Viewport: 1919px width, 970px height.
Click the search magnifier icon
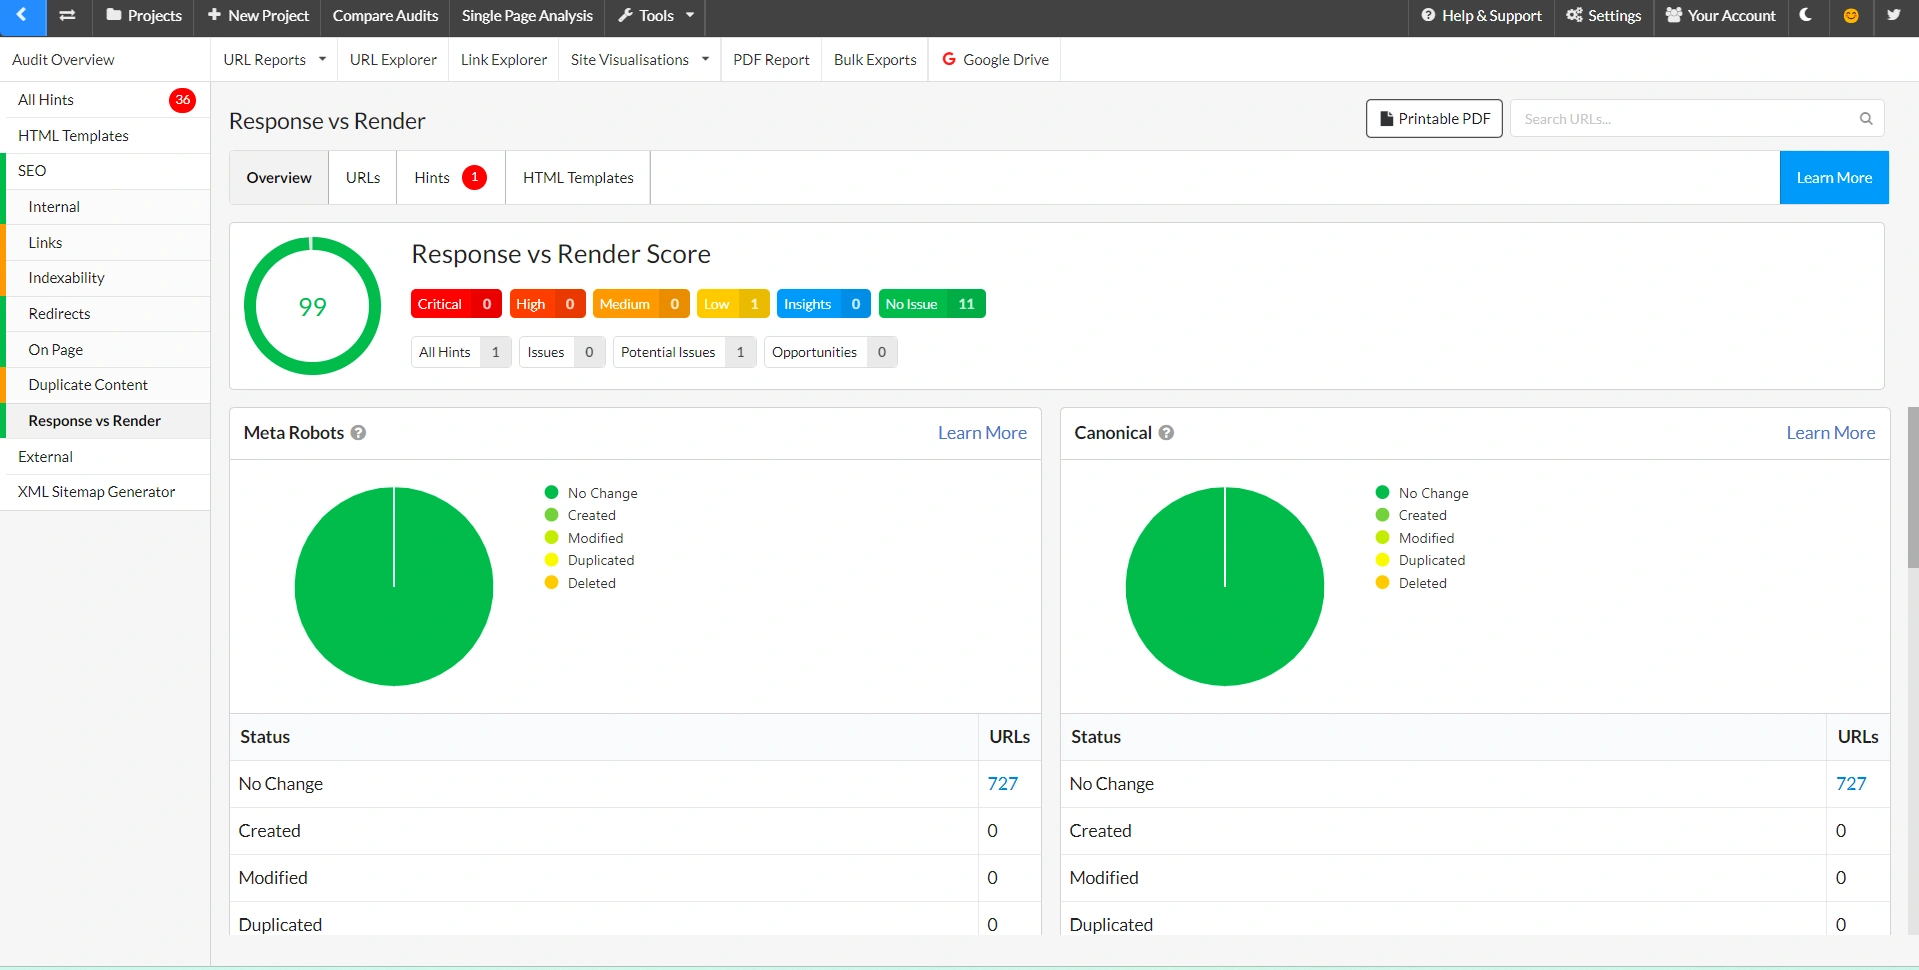(1864, 118)
